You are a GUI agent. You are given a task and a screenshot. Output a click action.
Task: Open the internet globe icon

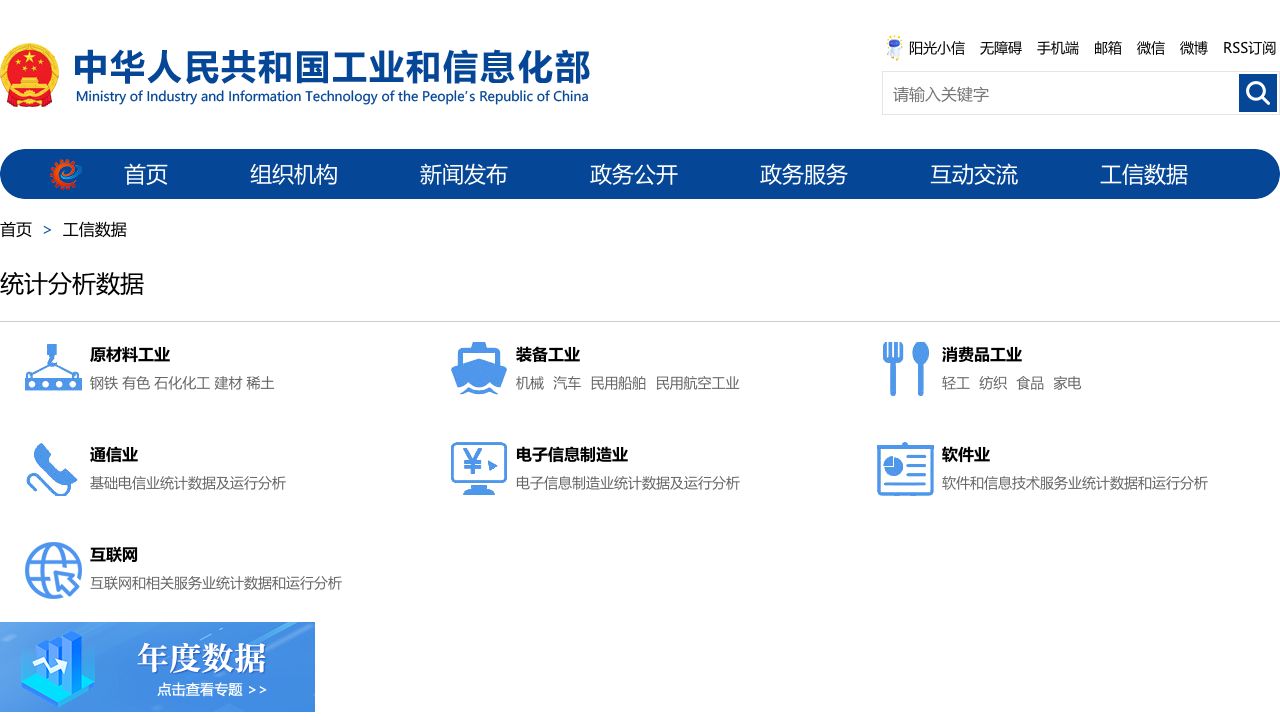point(53,570)
